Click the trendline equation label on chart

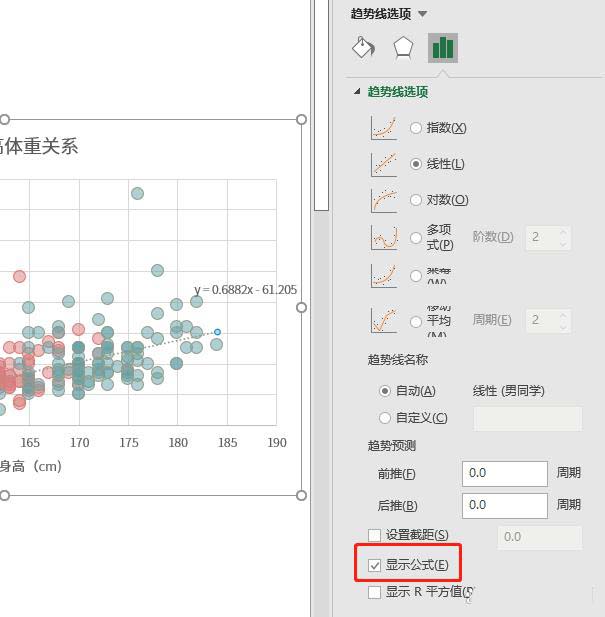[x=245, y=290]
